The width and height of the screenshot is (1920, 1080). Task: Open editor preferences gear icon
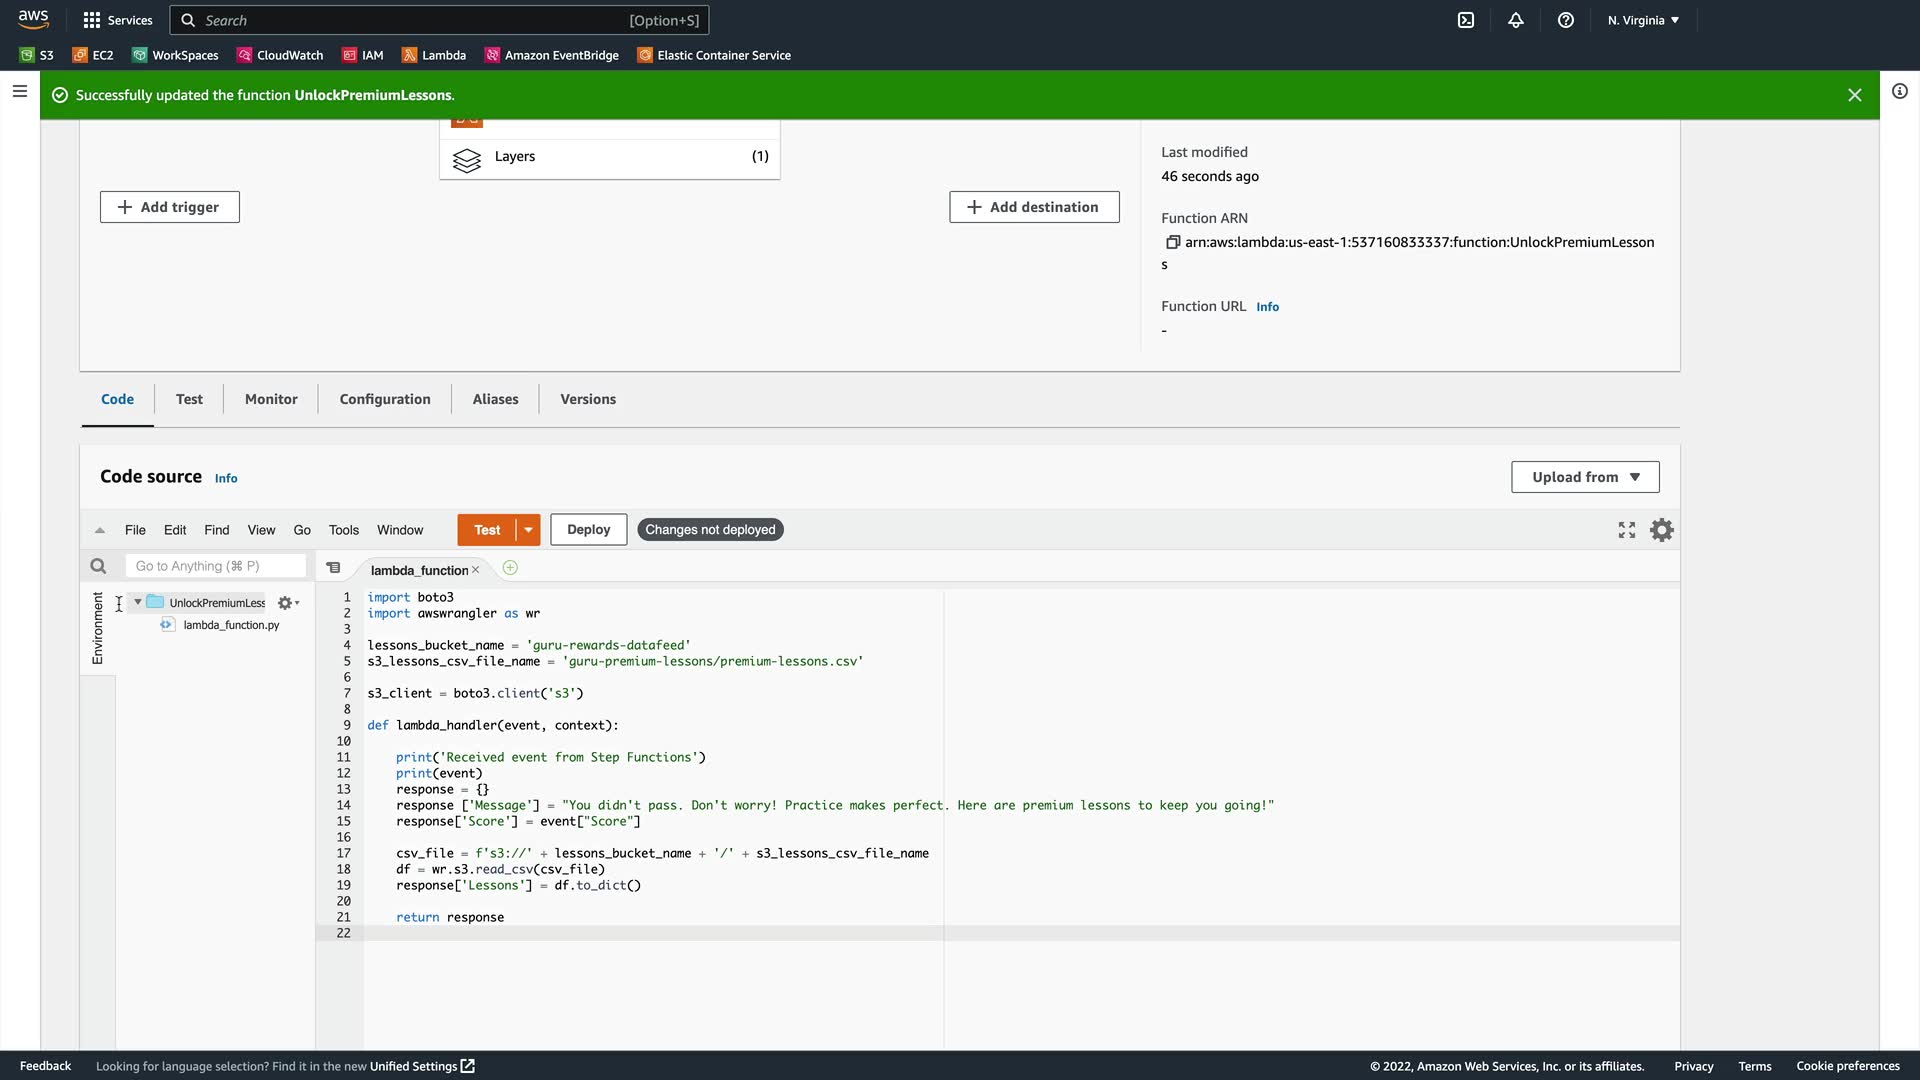tap(1661, 530)
